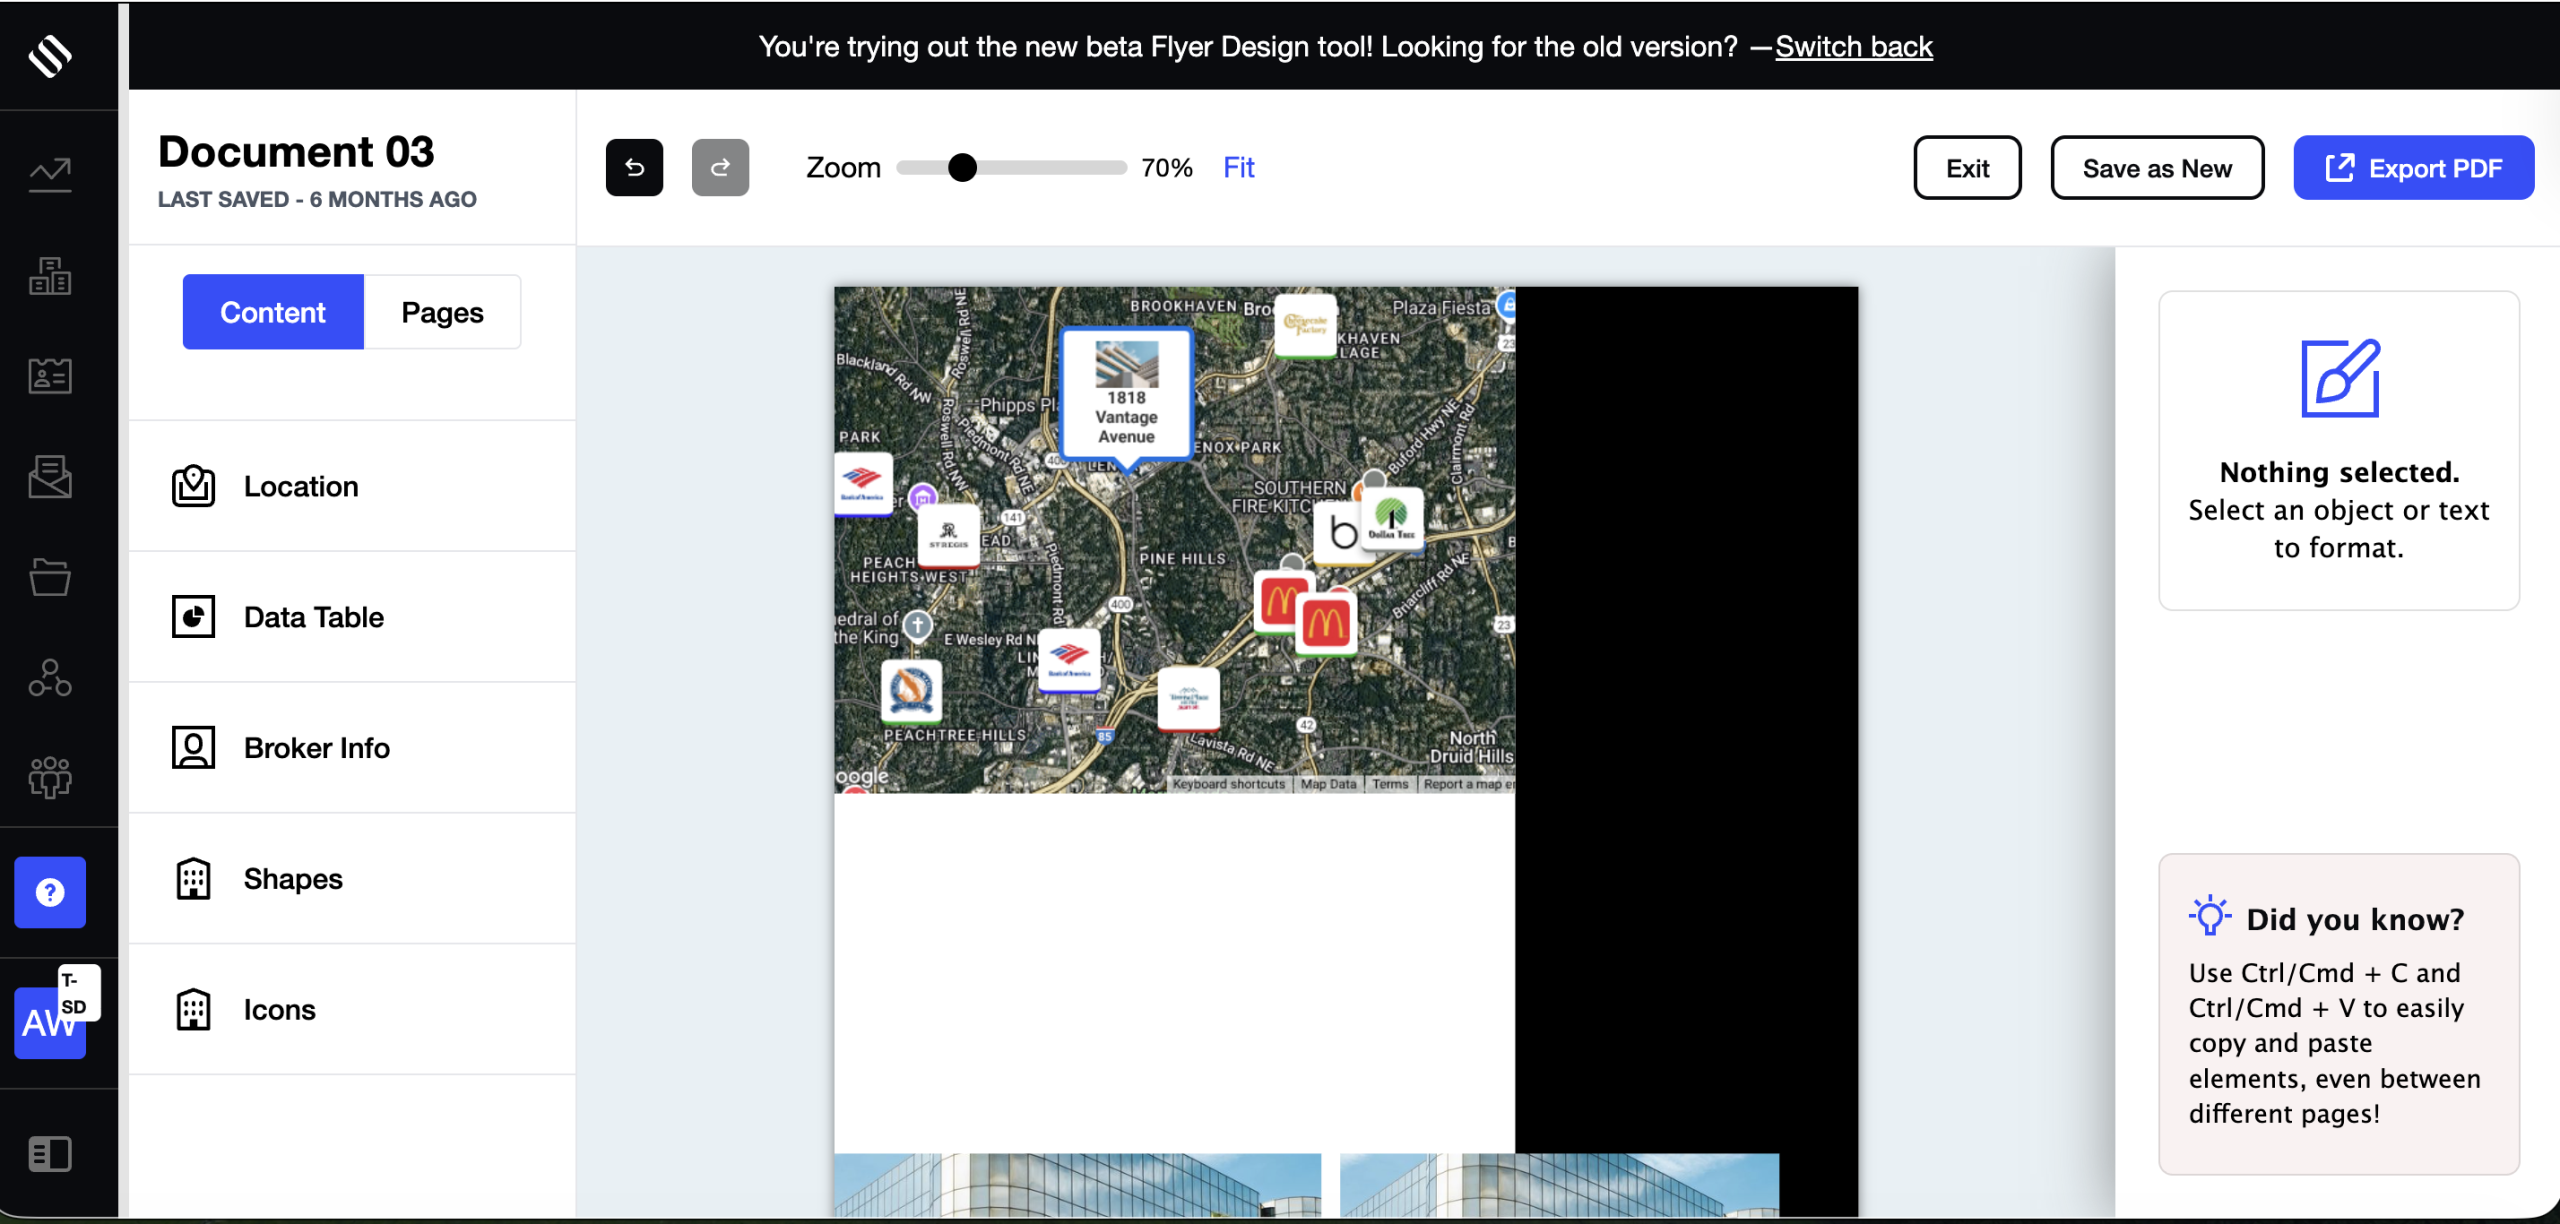Viewport: 2560px width, 1224px height.
Task: Click the blue help question mark
Action: click(50, 892)
